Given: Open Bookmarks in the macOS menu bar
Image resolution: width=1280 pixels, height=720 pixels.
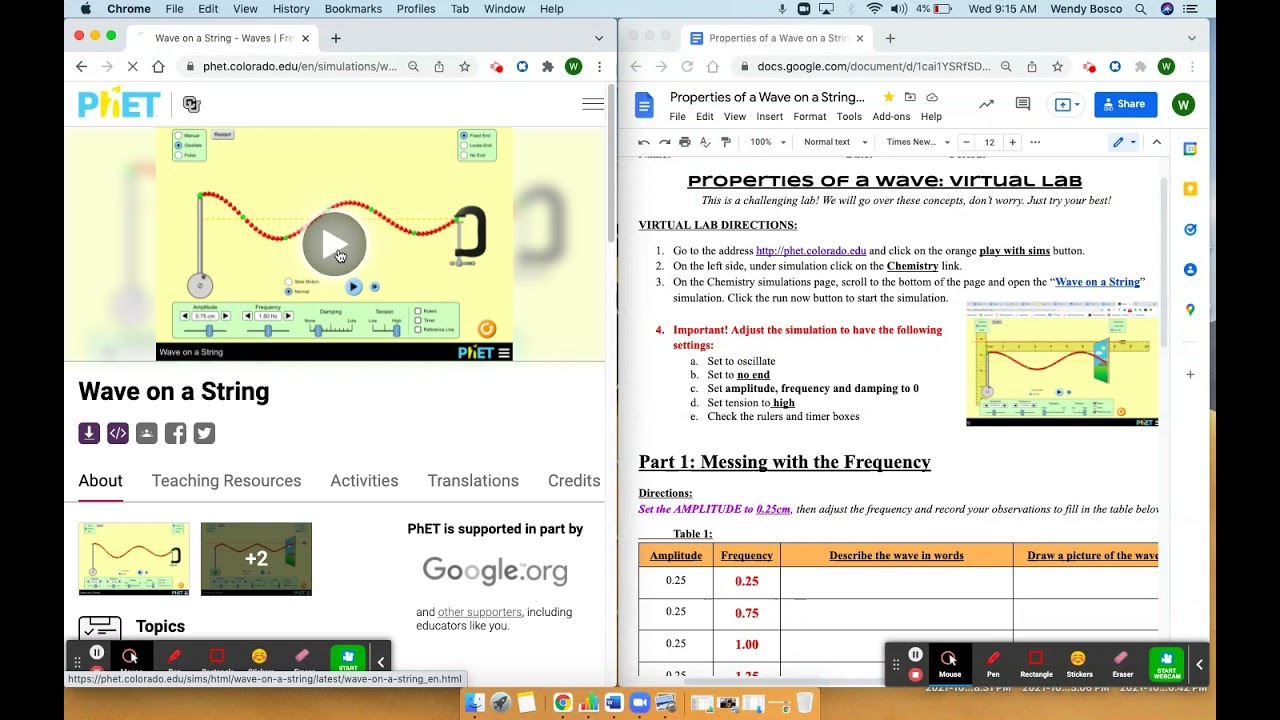Looking at the screenshot, I should (x=353, y=9).
